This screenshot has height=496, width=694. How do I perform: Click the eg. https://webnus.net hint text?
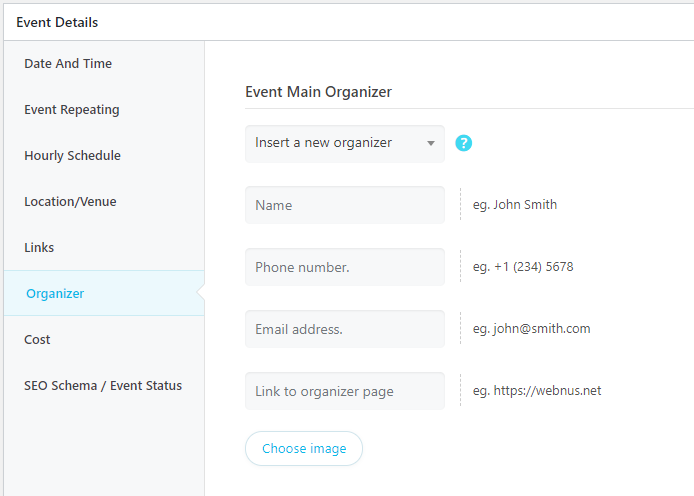537,391
